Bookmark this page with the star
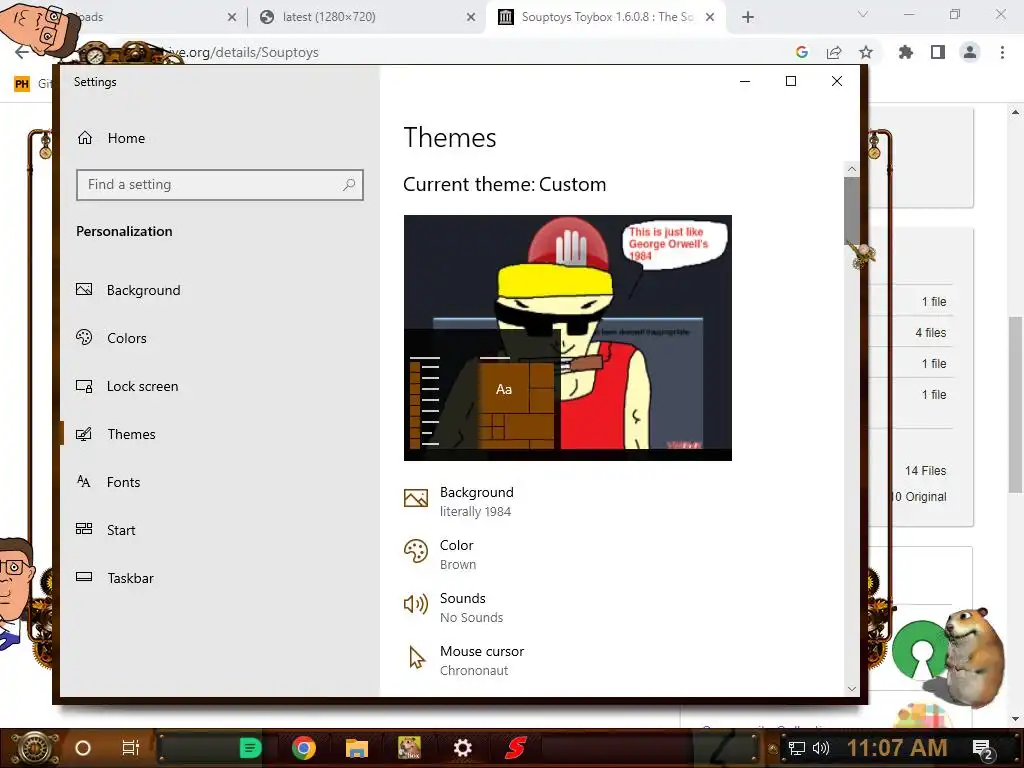The image size is (1024, 768). click(866, 52)
